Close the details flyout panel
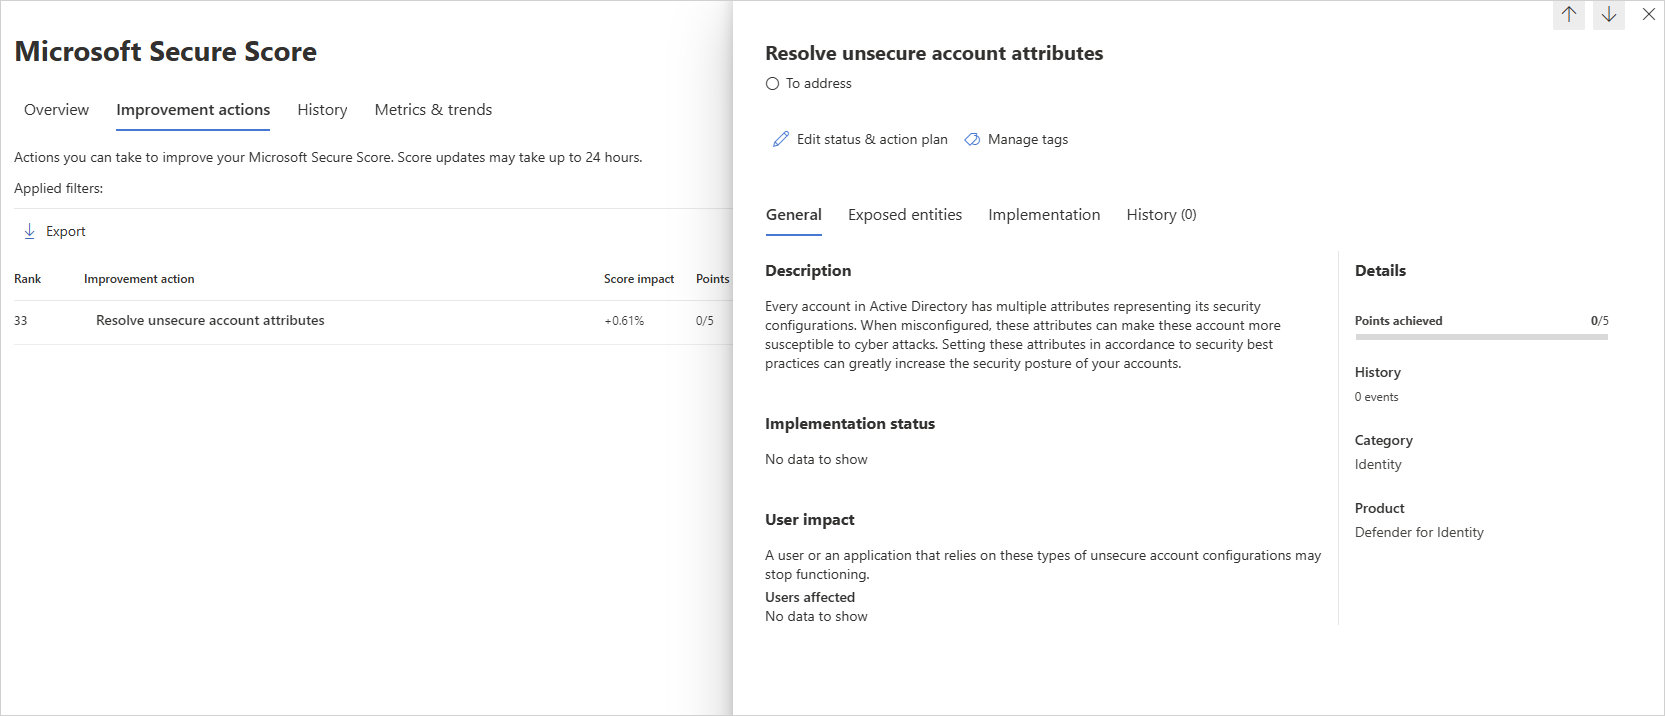 pos(1649,14)
